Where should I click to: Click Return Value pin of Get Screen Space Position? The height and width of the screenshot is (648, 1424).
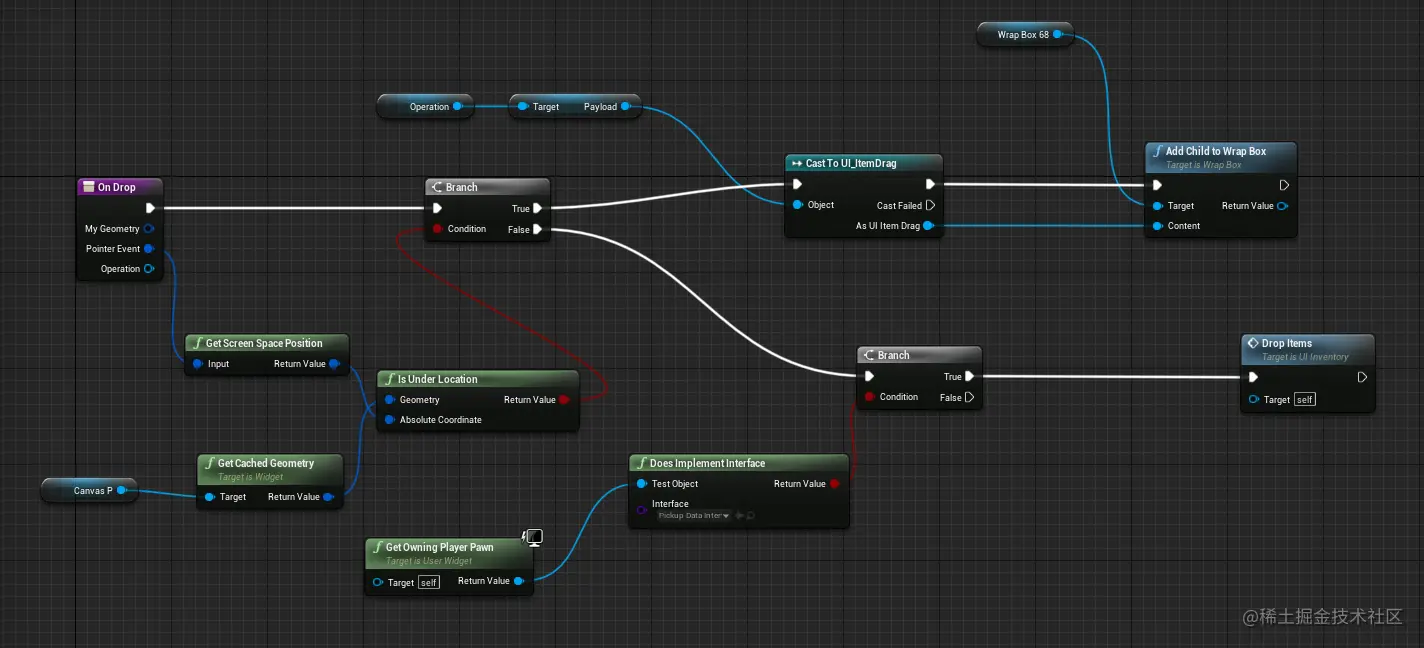click(x=334, y=364)
